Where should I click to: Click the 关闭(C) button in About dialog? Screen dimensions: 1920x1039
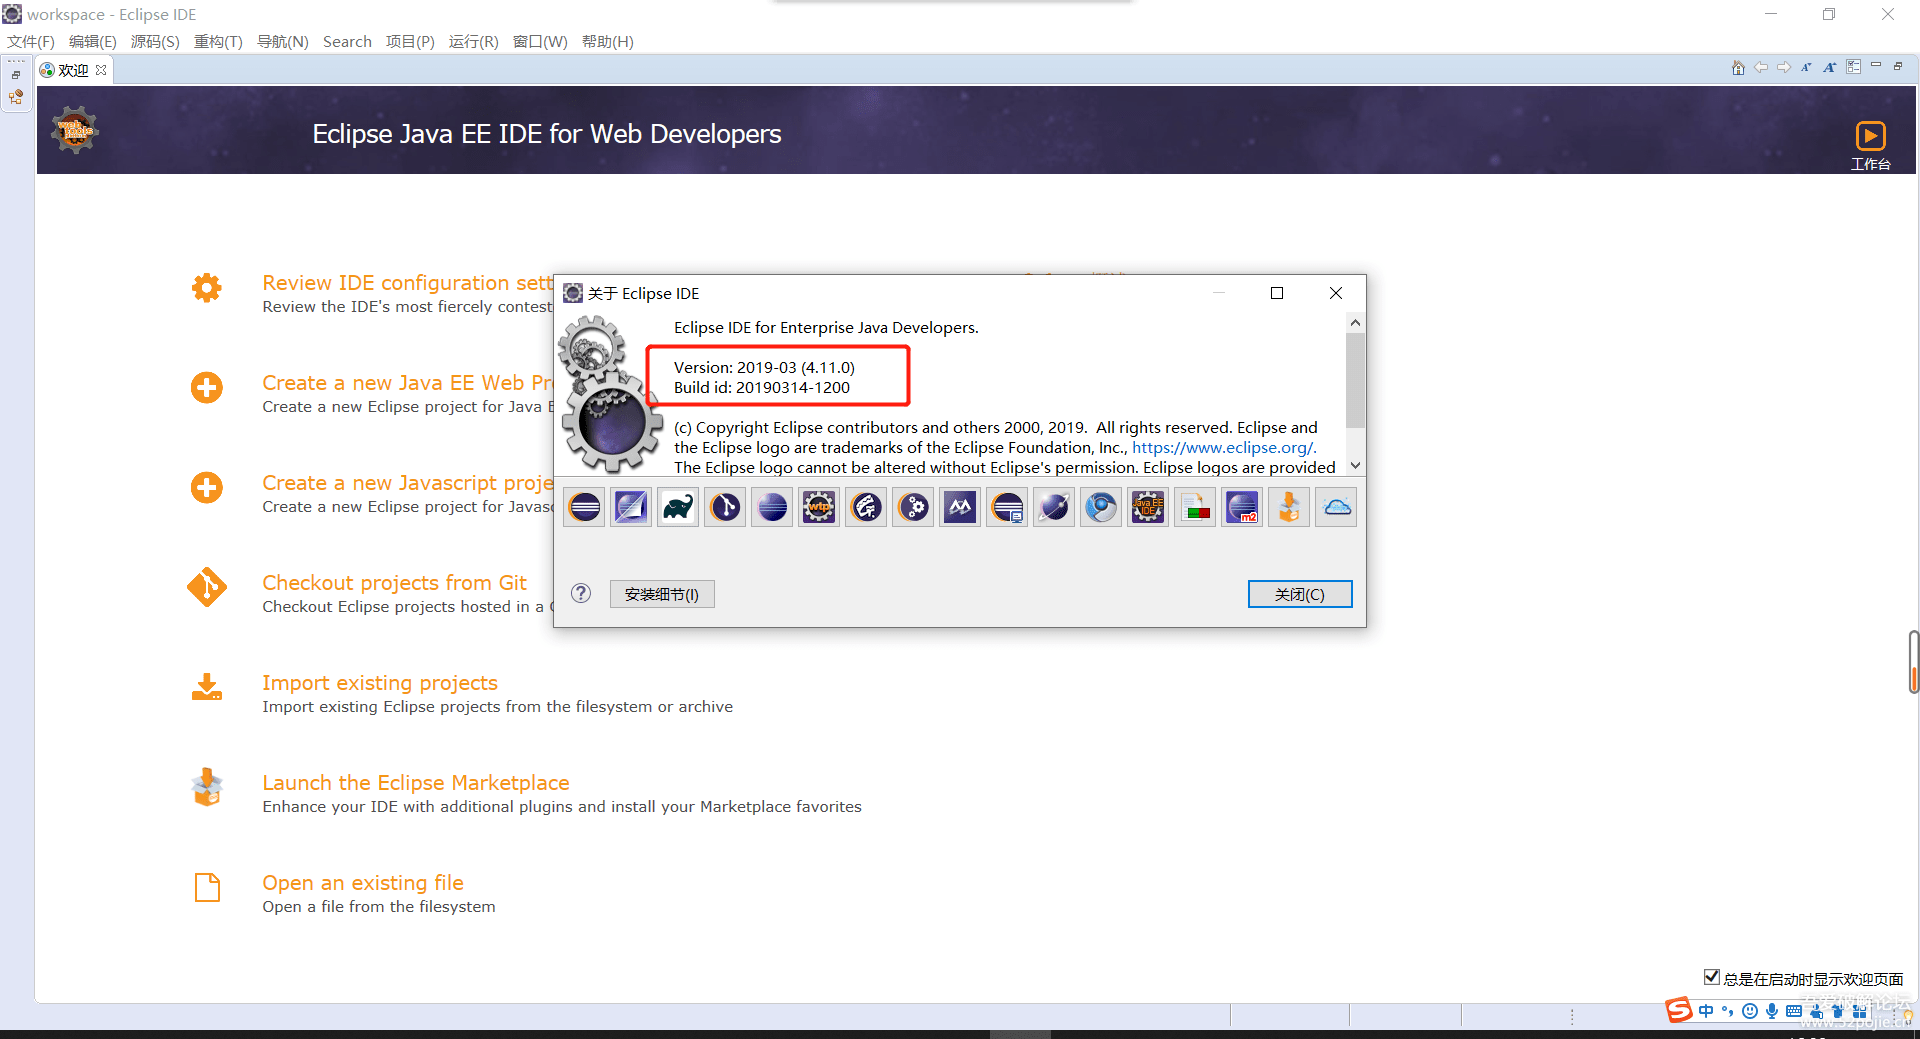point(1300,594)
